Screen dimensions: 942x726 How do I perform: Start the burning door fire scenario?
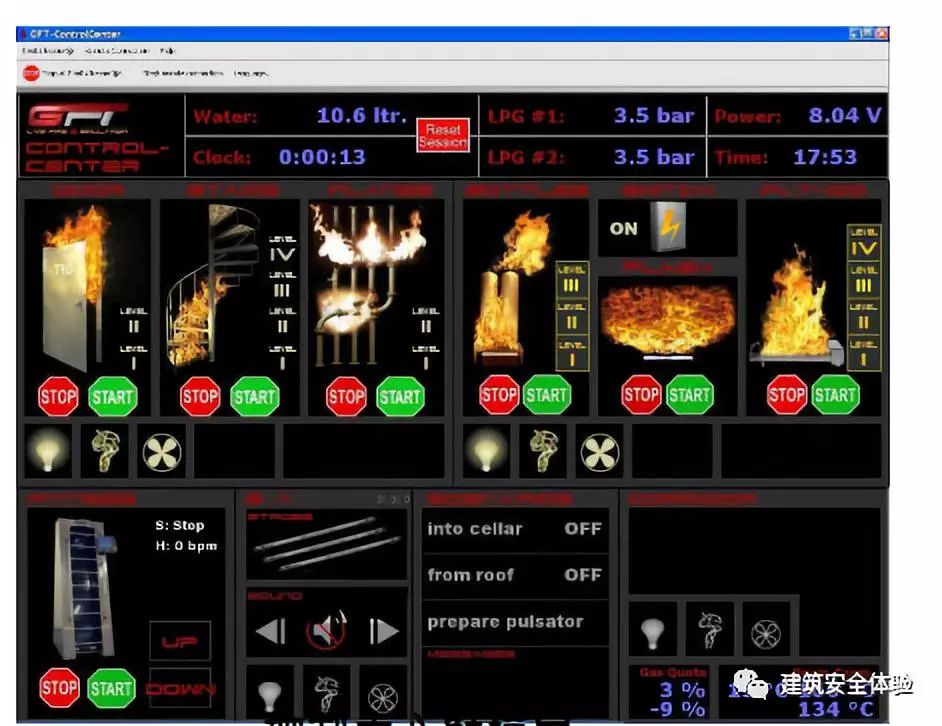pyautogui.click(x=112, y=396)
